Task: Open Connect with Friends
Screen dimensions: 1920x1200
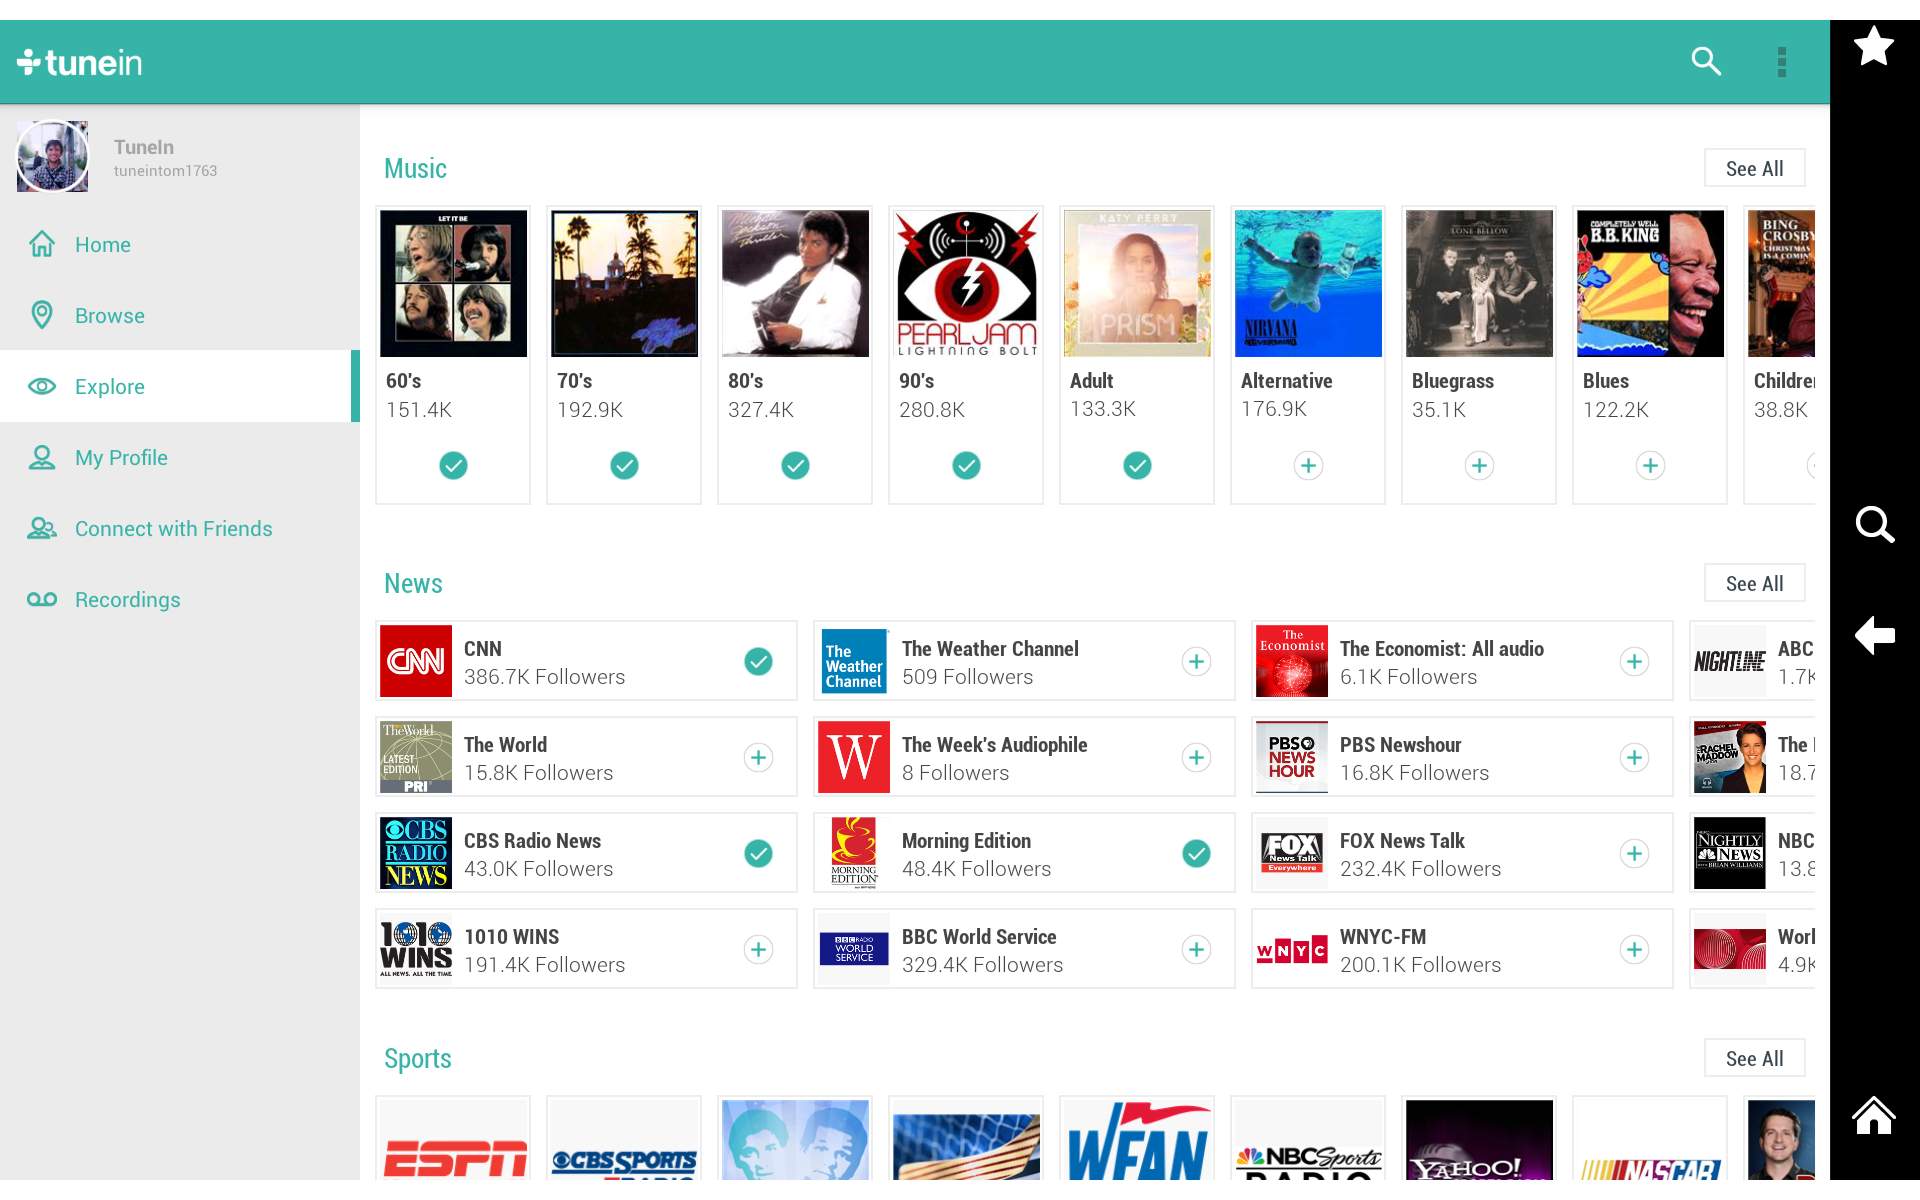Action: 174,528
